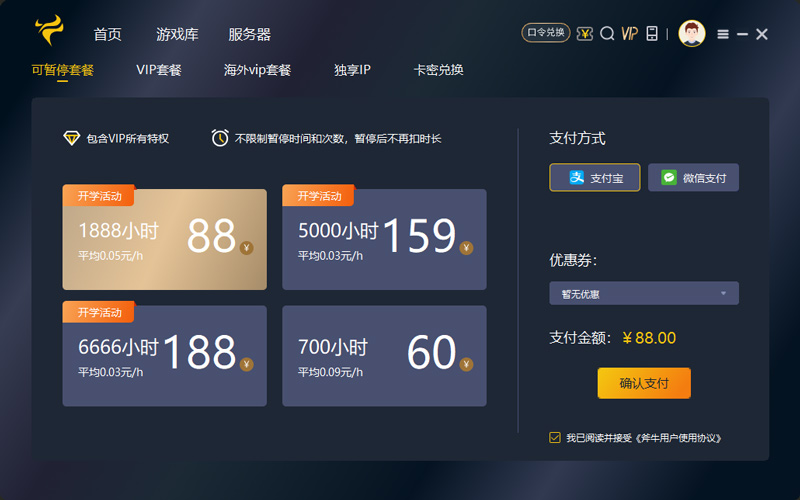The height and width of the screenshot is (500, 800).
Task: Click 平均0.09元/h text
Action: [331, 372]
